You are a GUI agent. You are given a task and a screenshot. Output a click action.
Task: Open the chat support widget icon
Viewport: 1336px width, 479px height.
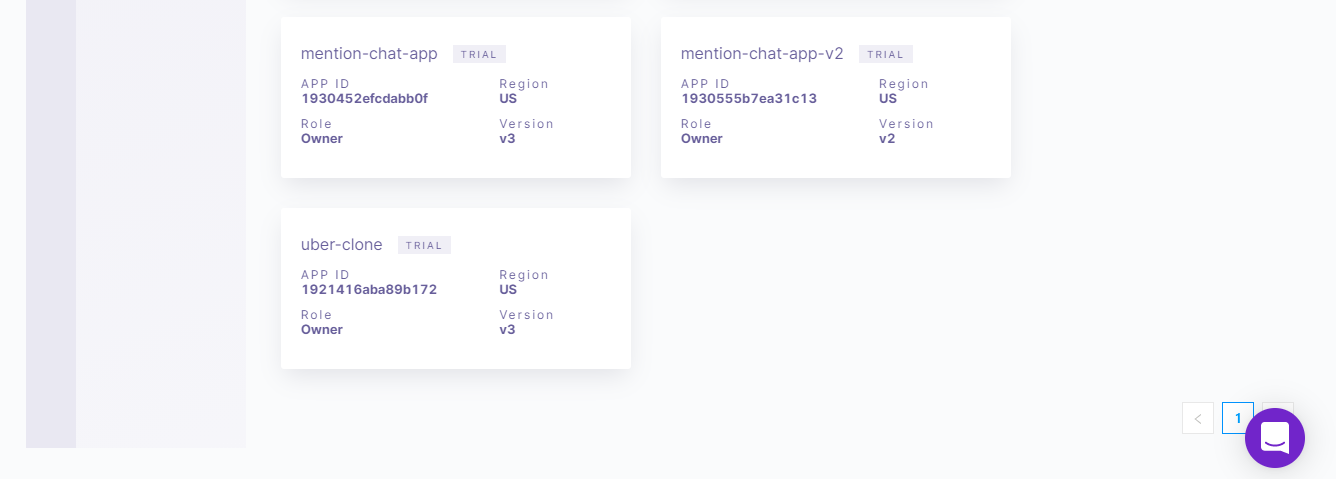click(x=1275, y=438)
